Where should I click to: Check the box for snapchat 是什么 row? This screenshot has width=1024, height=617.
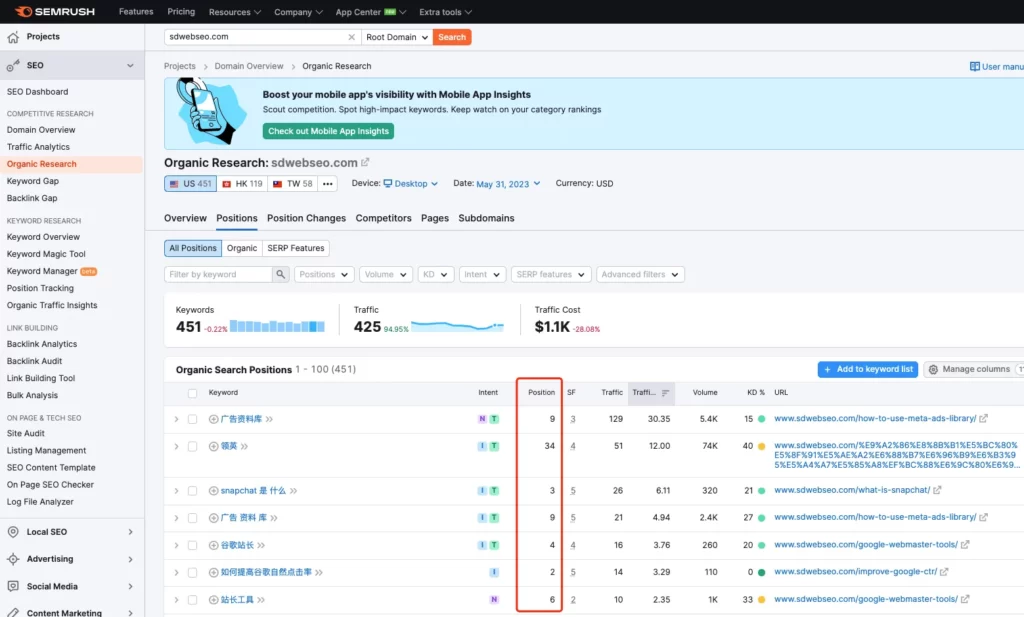192,491
